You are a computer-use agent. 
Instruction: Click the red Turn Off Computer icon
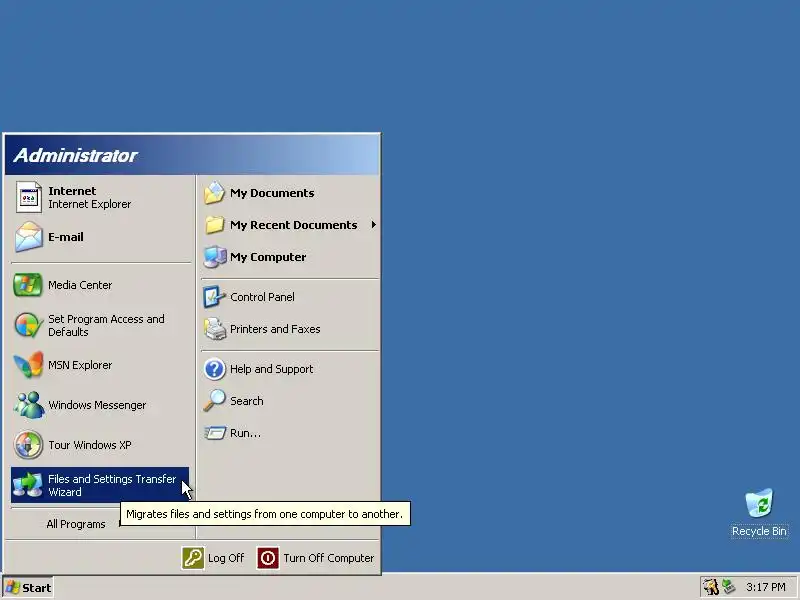pyautogui.click(x=268, y=558)
